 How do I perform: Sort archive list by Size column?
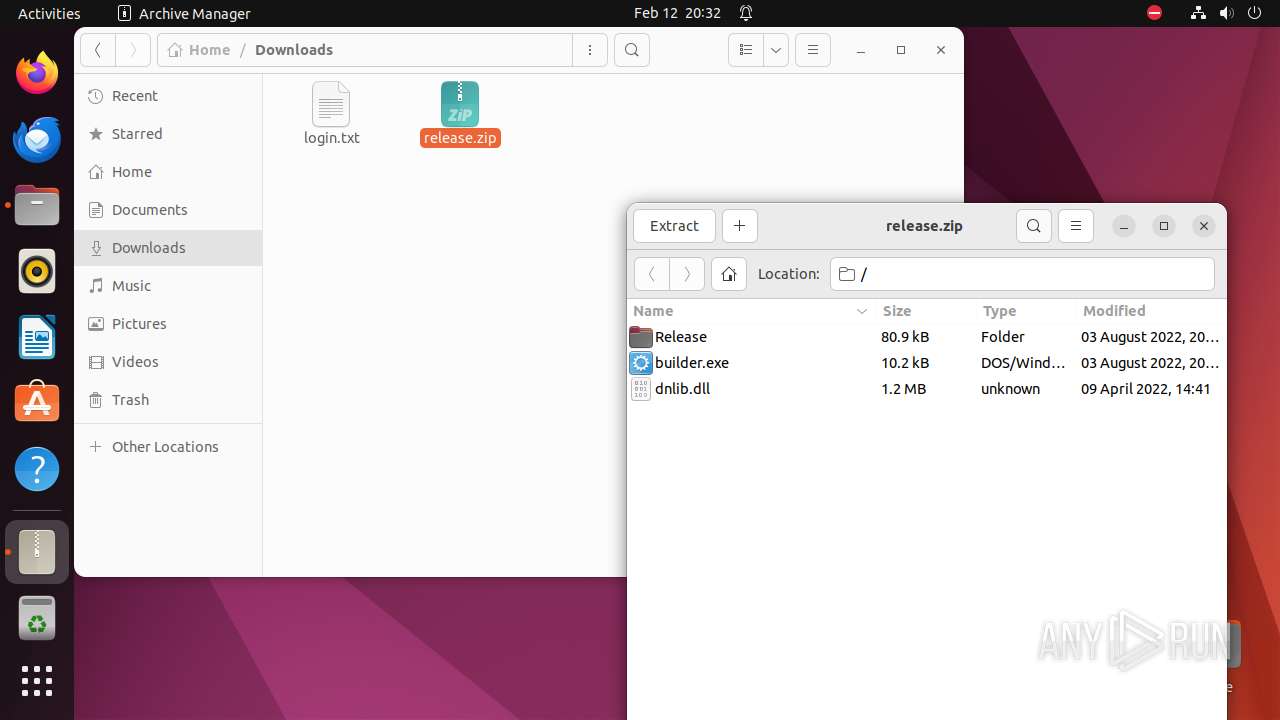925,311
